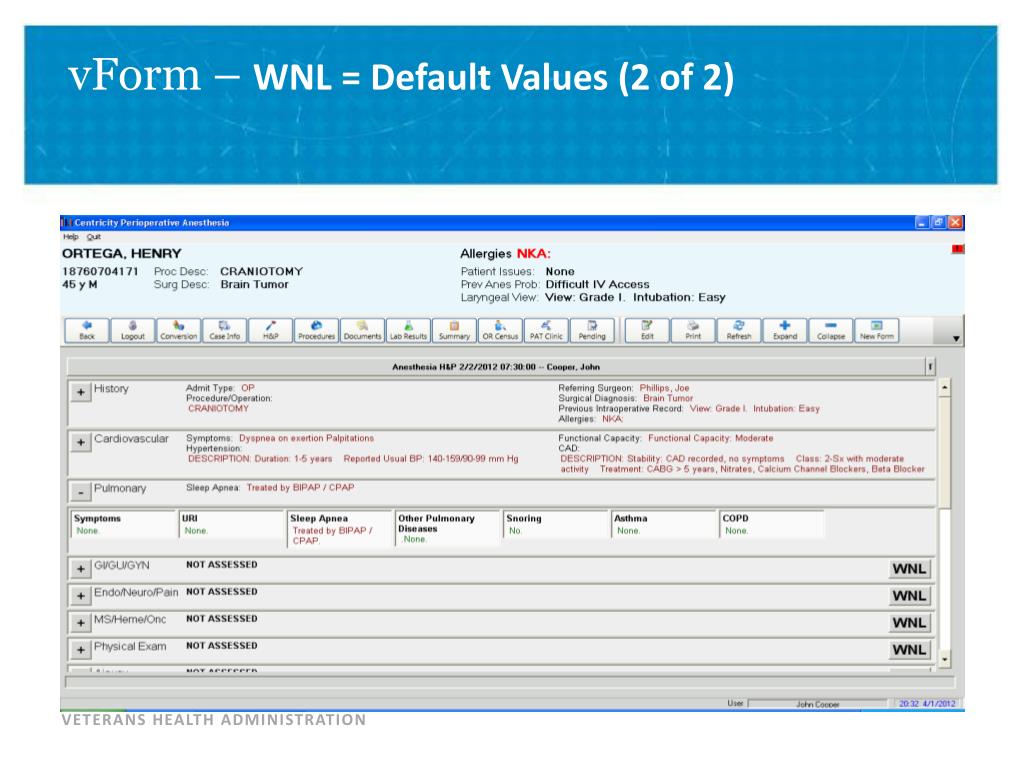This screenshot has height=768, width=1024.
Task: Expand the Endo/Neuro/Pain section
Action: coord(80,596)
